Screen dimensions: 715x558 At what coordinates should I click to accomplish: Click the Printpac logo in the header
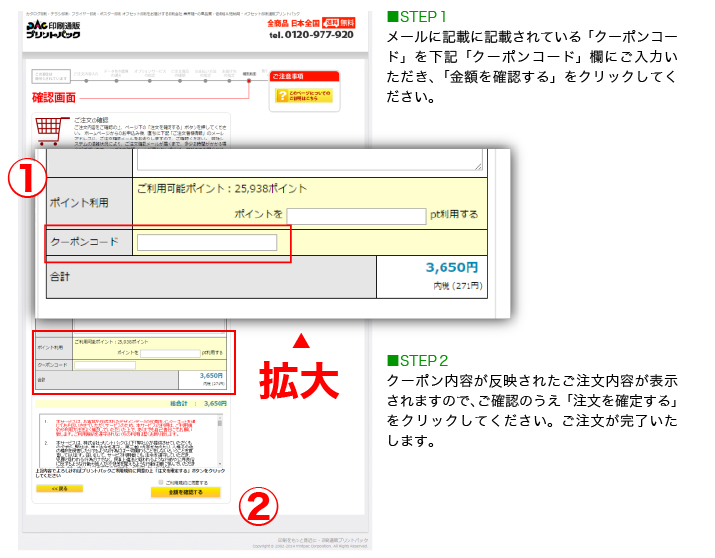56,29
